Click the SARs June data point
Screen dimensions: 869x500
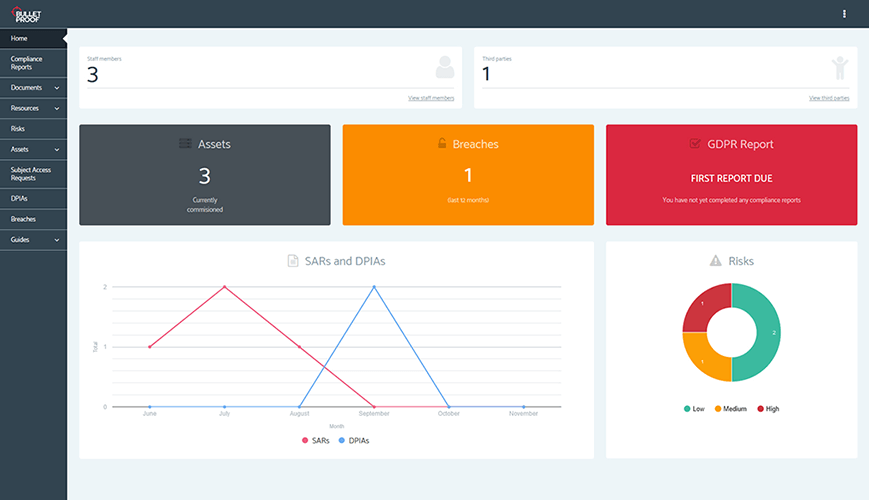[150, 347]
